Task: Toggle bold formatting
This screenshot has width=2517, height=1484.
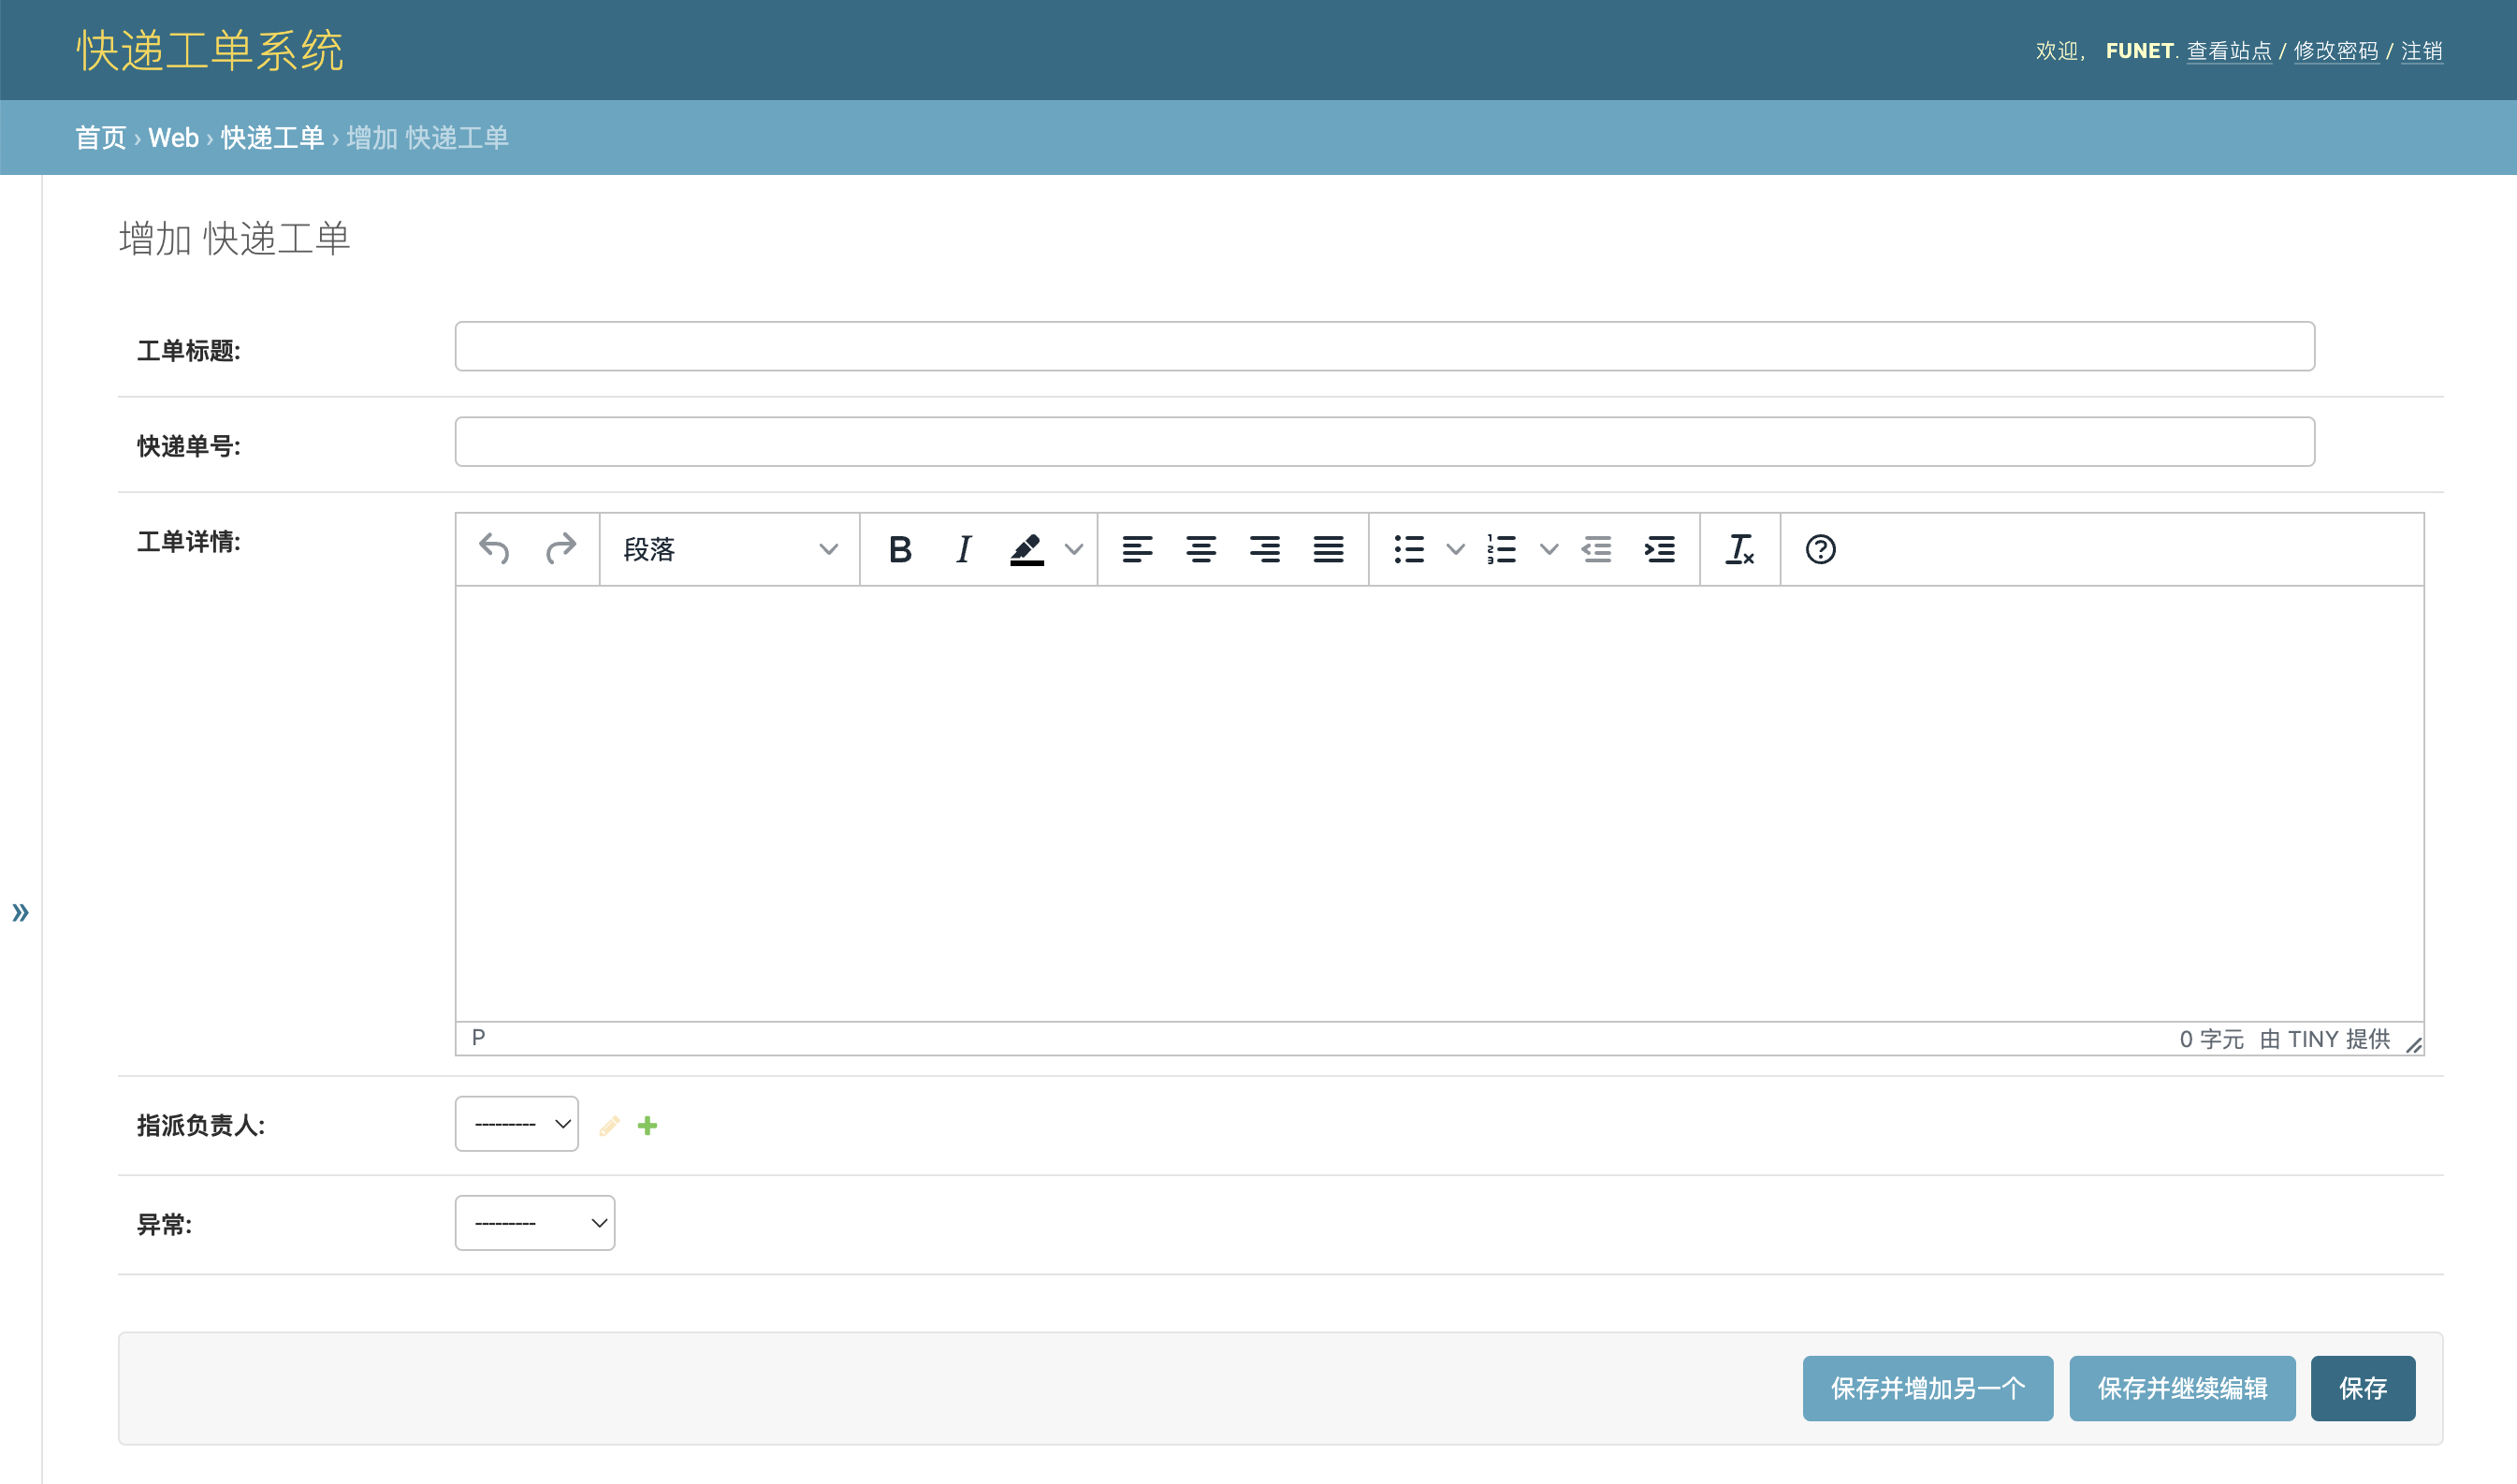Action: [x=900, y=549]
